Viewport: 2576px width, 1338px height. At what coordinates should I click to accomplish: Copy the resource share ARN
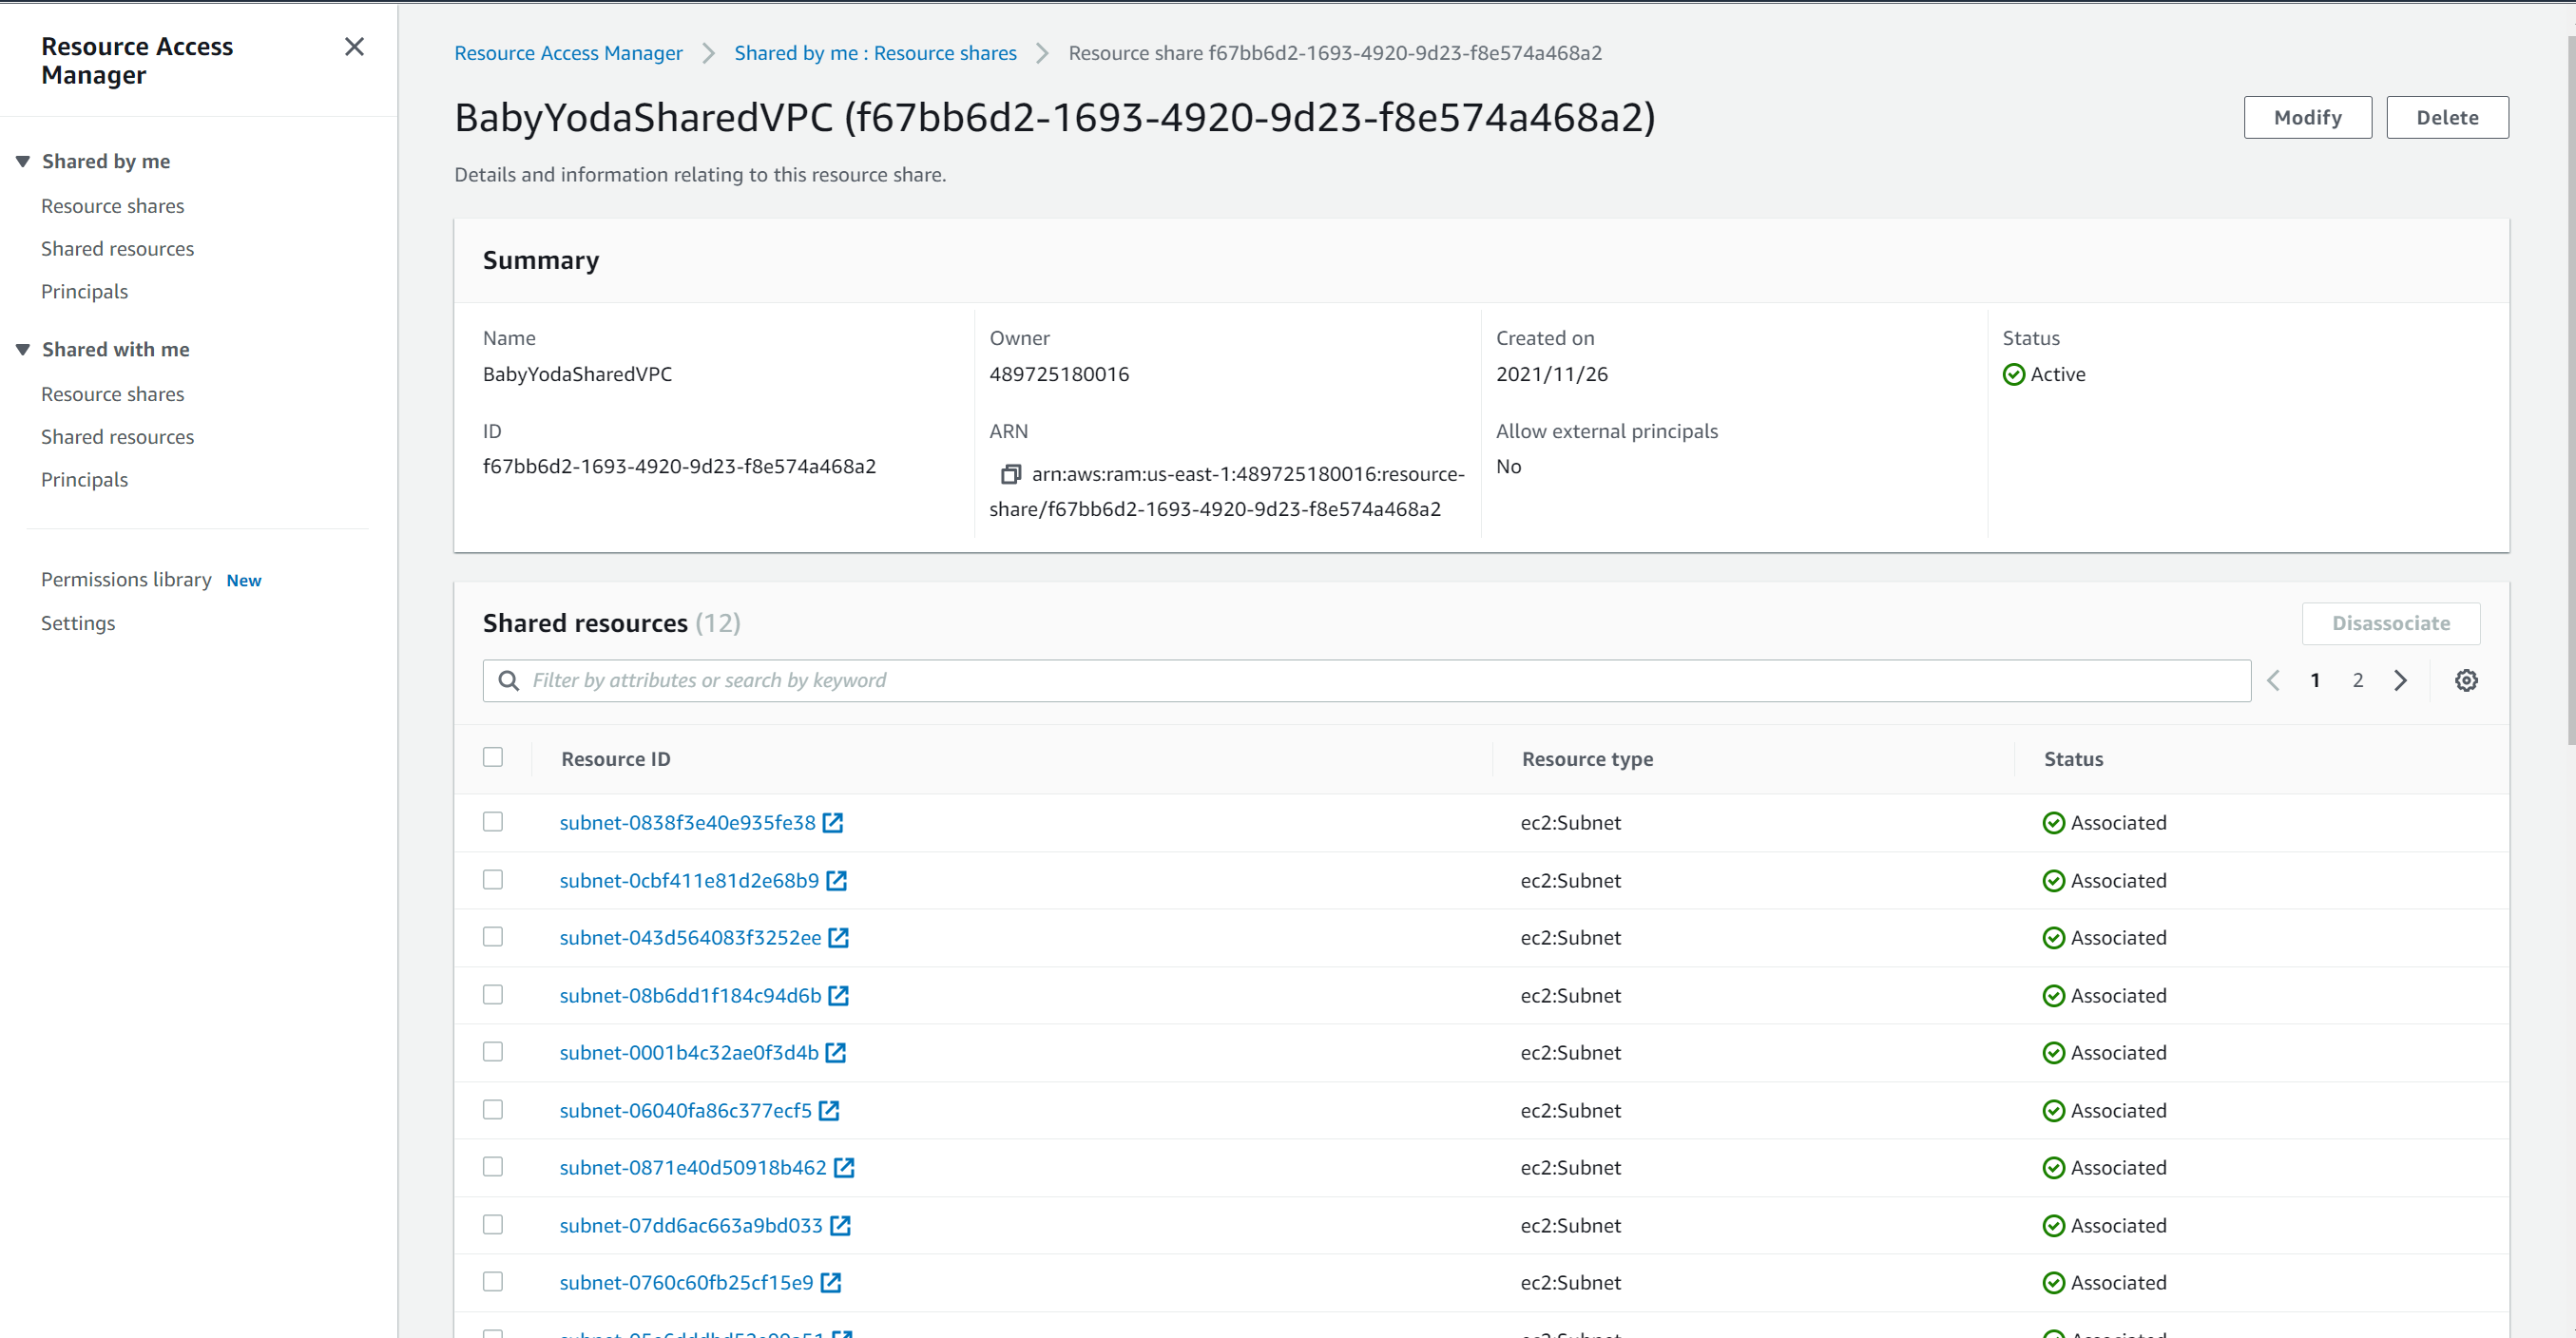(1011, 474)
